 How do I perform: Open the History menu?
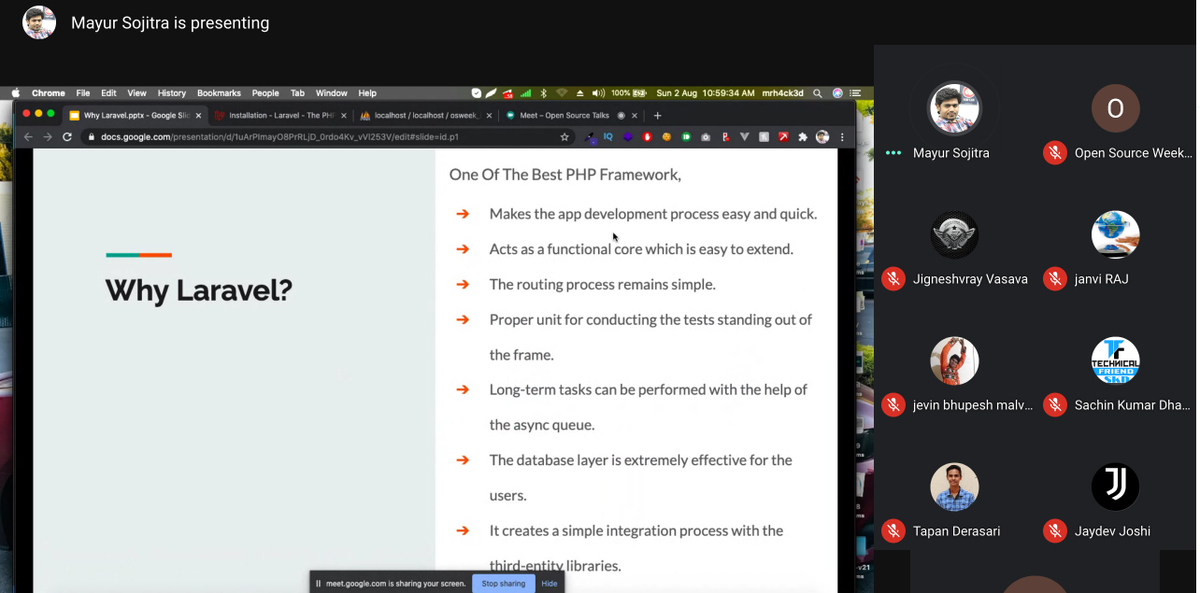[172, 93]
